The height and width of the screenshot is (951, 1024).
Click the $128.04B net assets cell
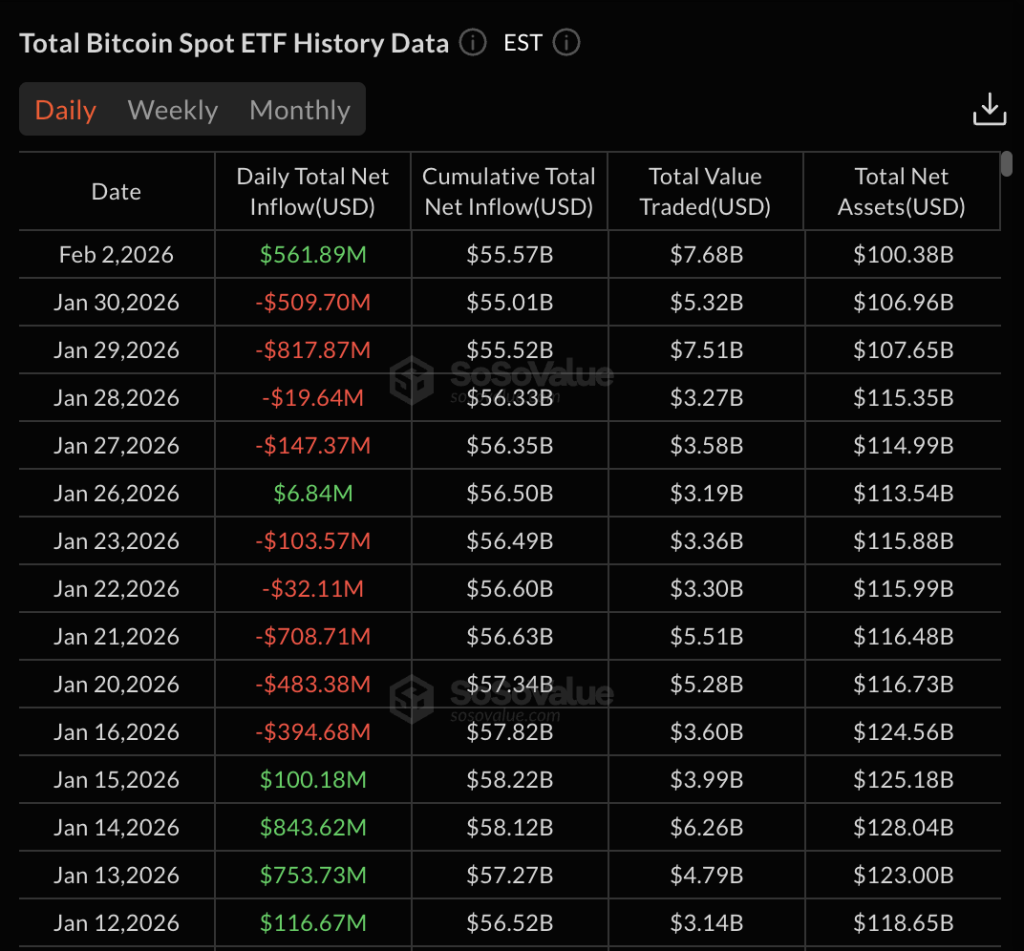pos(902,827)
